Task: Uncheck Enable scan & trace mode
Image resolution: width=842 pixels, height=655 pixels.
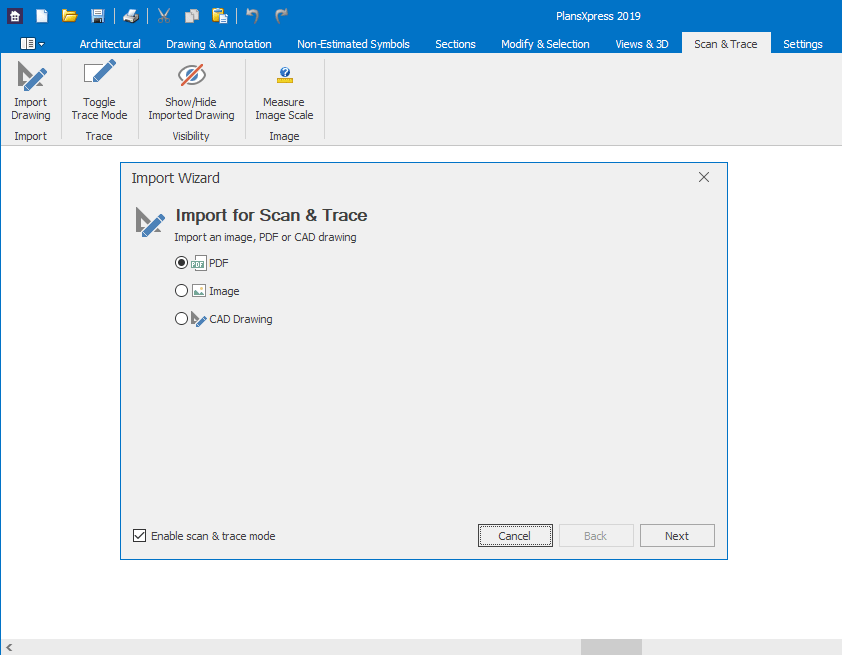Action: [x=140, y=536]
